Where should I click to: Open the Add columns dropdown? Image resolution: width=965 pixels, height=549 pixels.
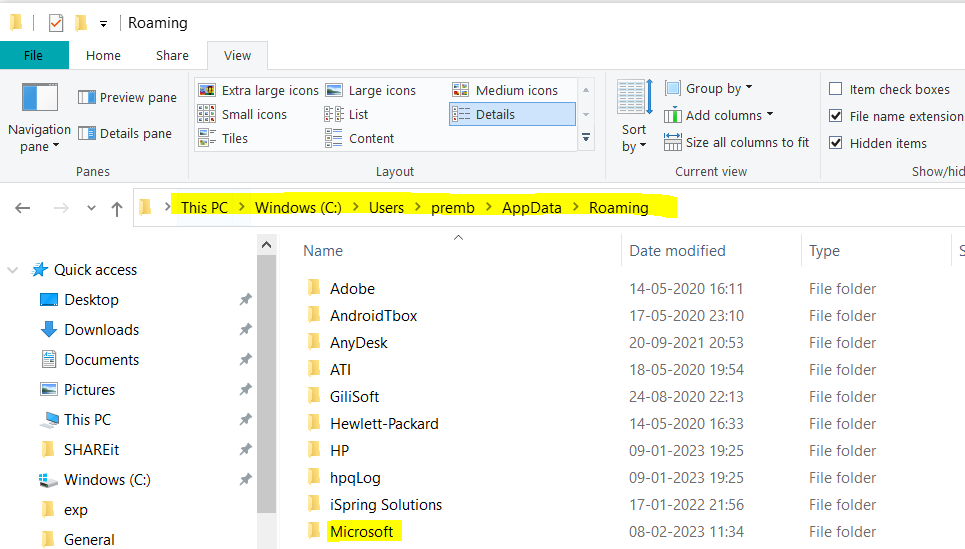[x=719, y=116]
